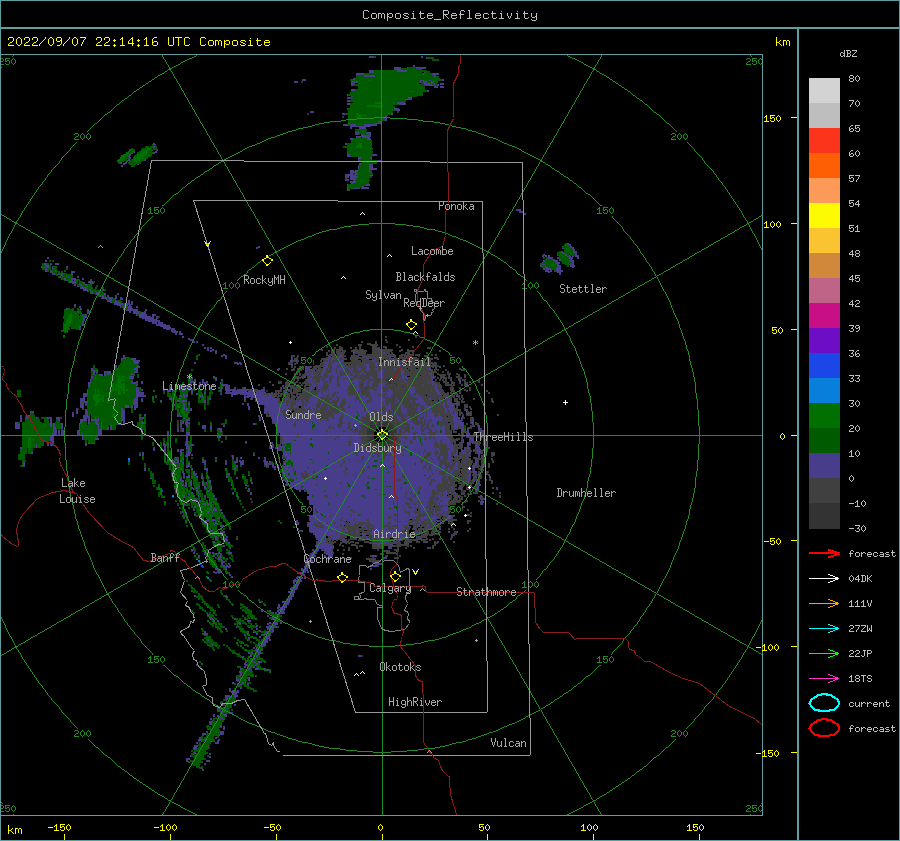Select the orange 111V arrow symbol
The height and width of the screenshot is (841, 900).
(824, 603)
